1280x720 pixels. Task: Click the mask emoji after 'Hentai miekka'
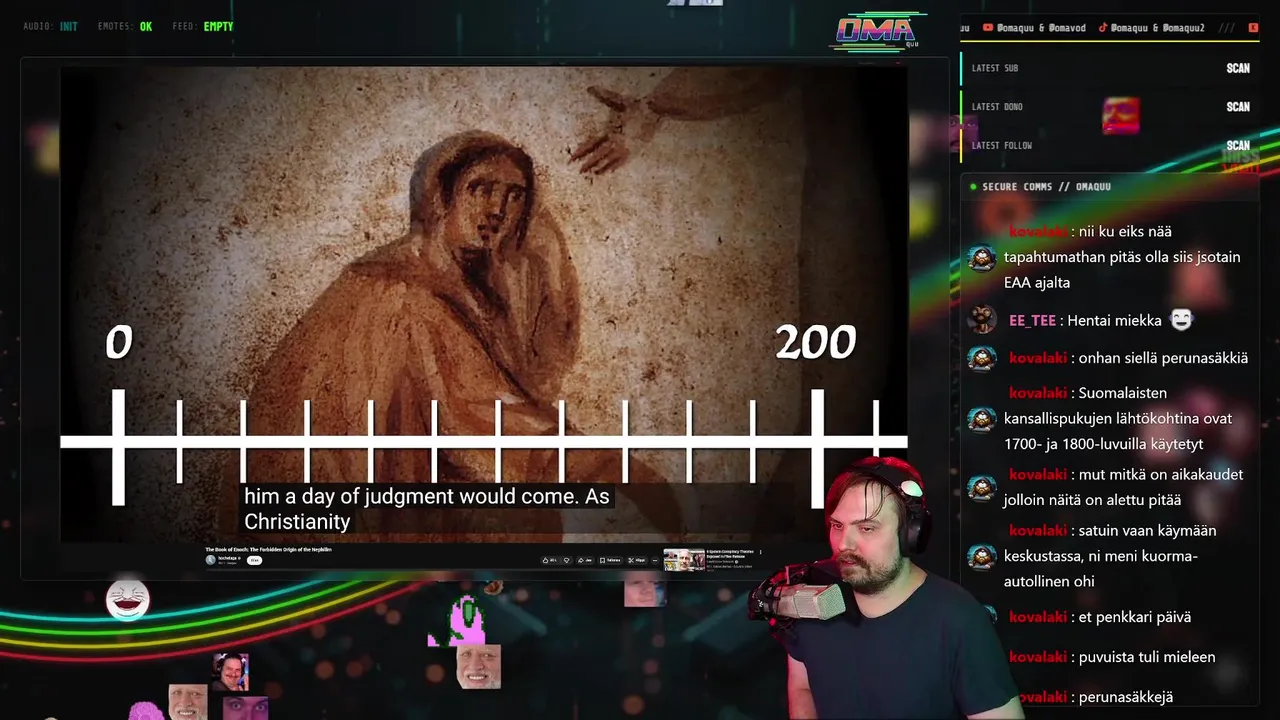coord(1182,320)
